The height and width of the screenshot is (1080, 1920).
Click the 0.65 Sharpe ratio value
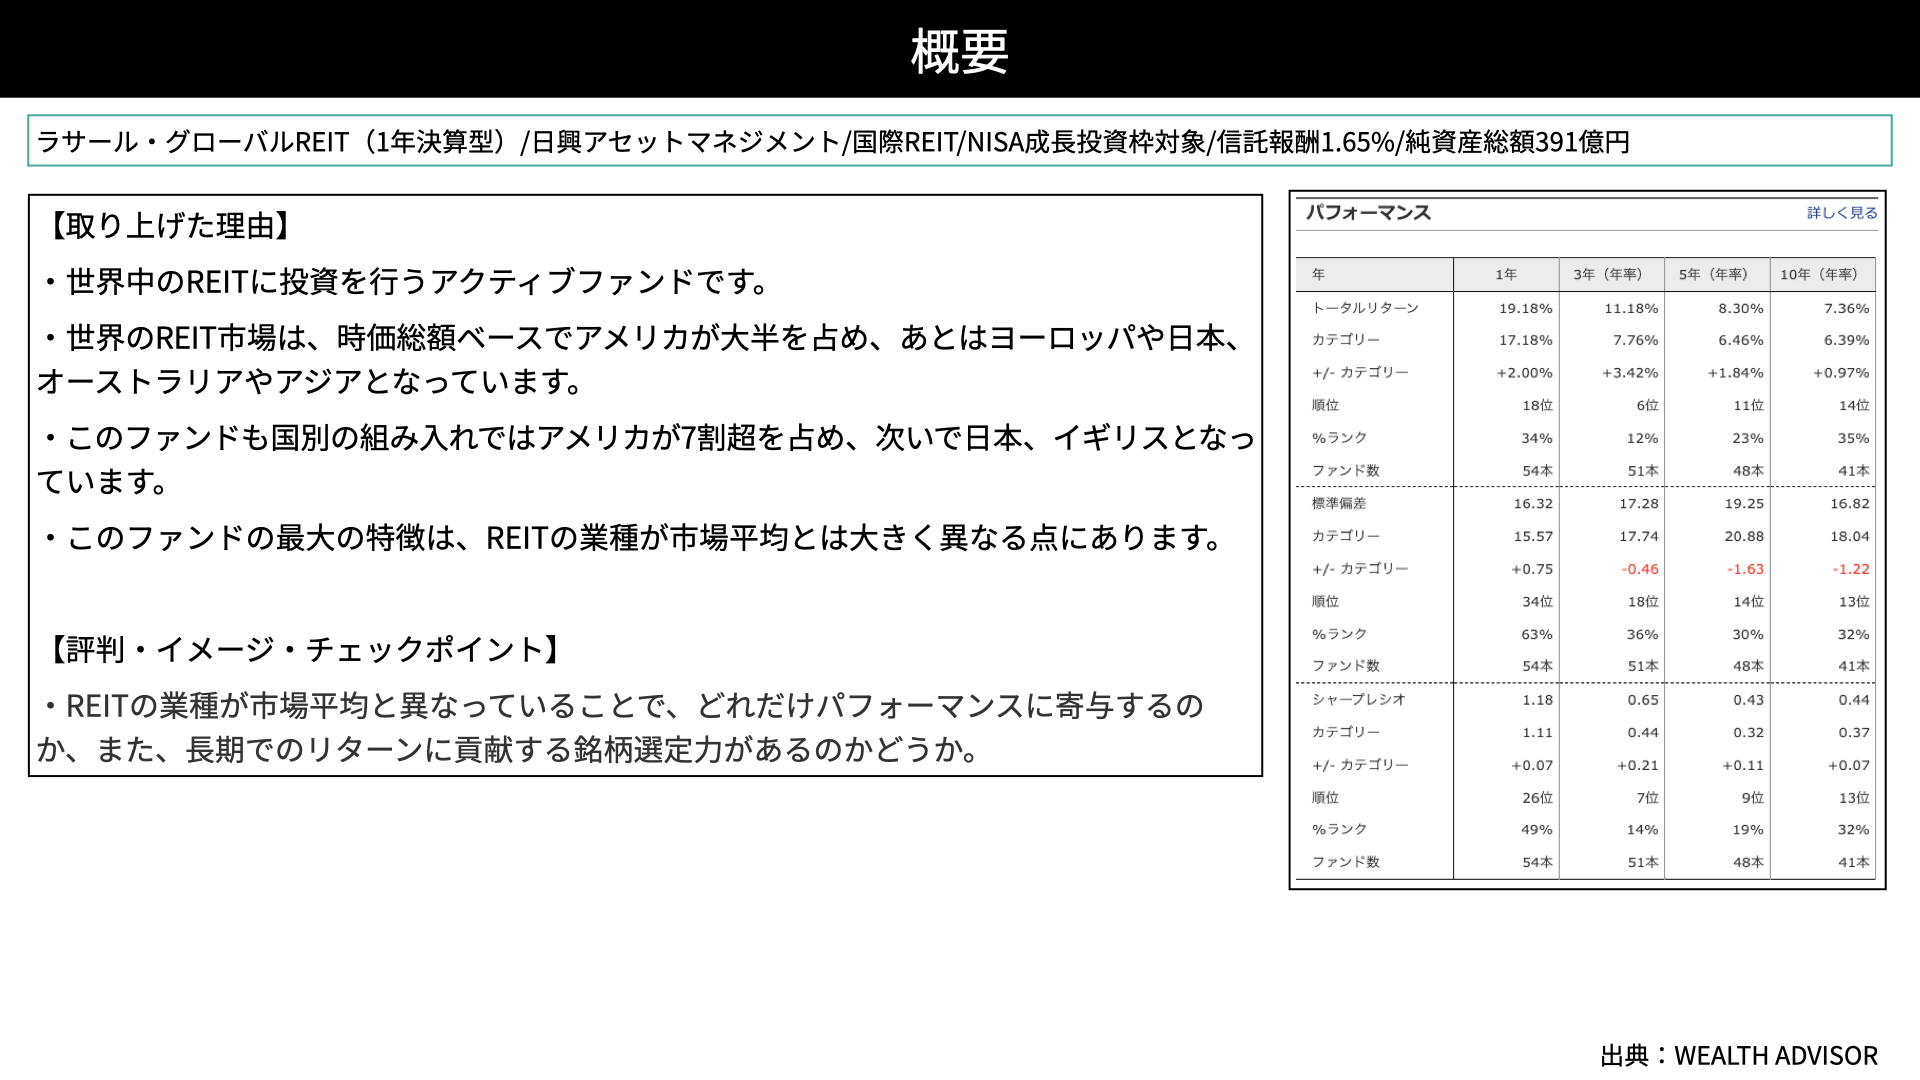[x=1643, y=700]
